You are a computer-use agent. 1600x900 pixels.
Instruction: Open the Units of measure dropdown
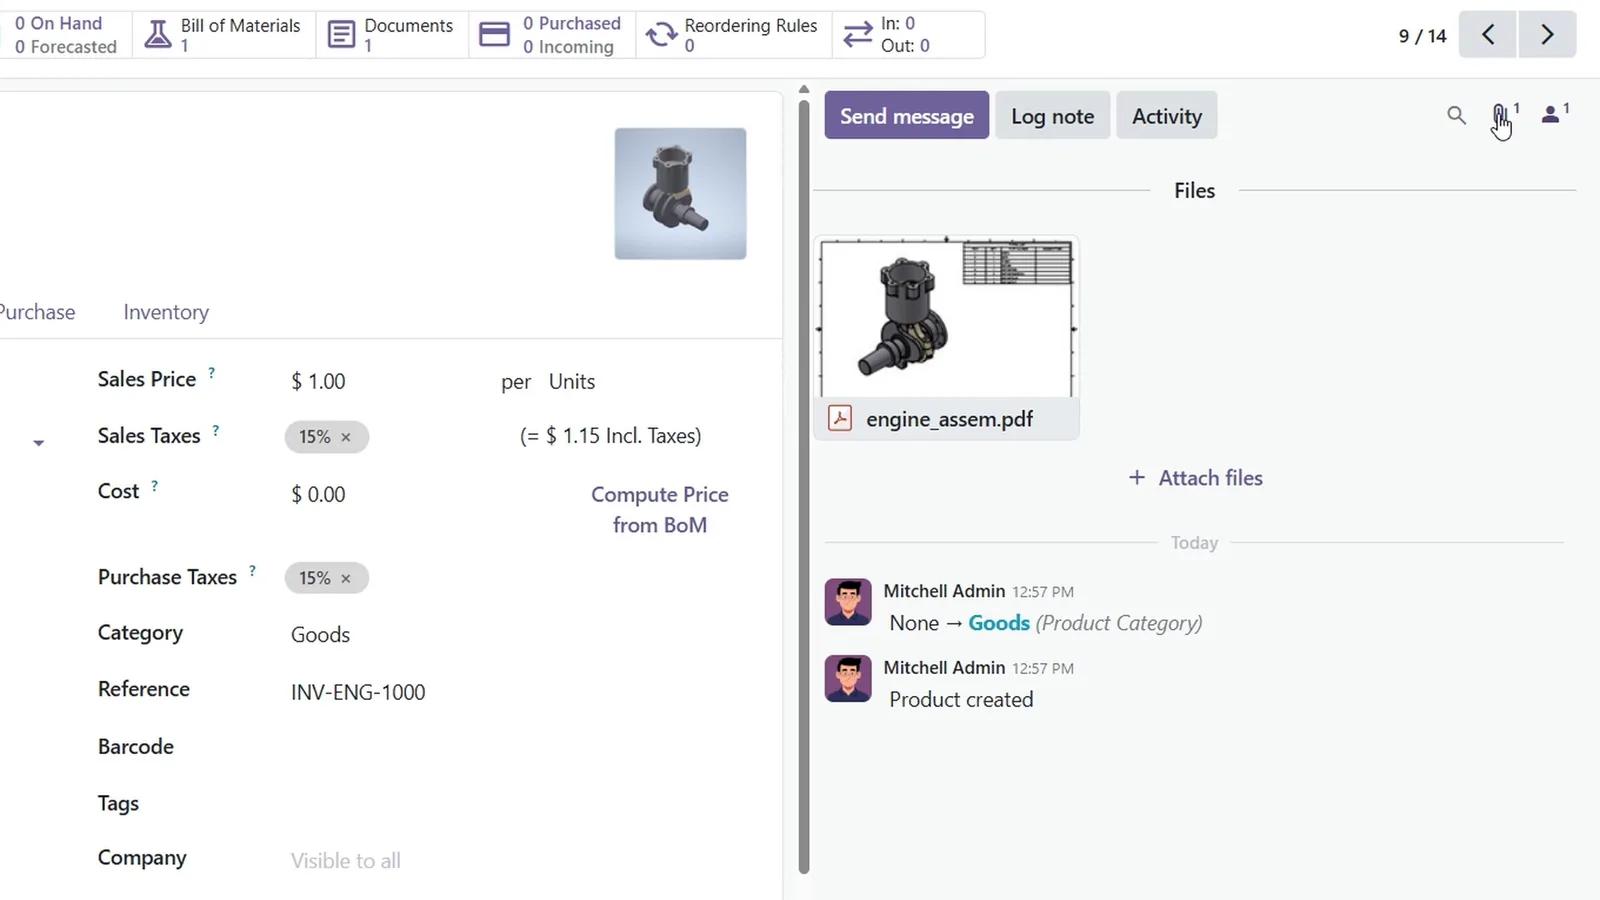(x=572, y=382)
